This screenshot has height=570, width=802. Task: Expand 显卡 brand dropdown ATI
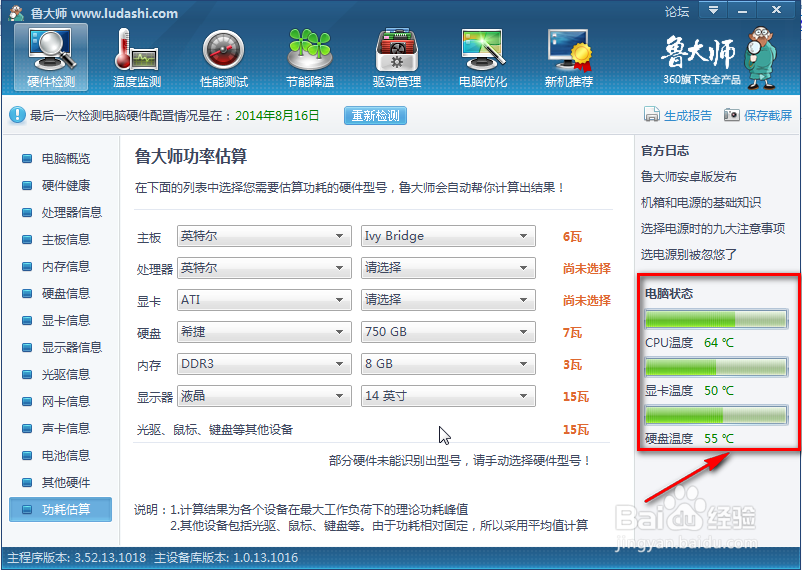click(x=264, y=300)
